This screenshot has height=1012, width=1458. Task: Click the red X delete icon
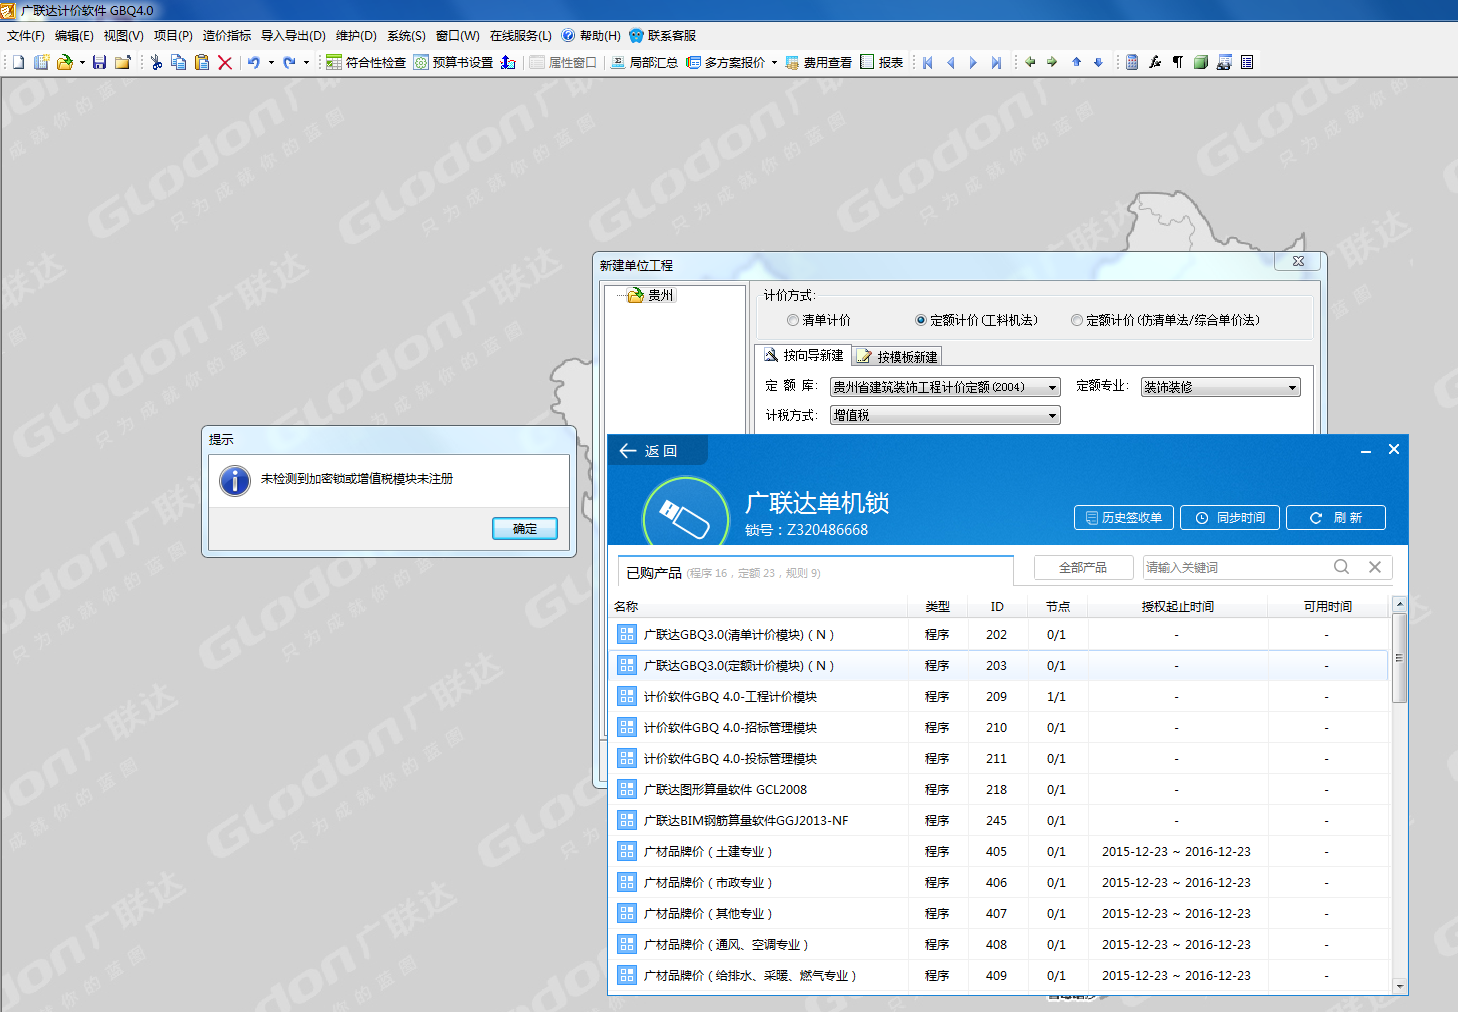pos(224,62)
